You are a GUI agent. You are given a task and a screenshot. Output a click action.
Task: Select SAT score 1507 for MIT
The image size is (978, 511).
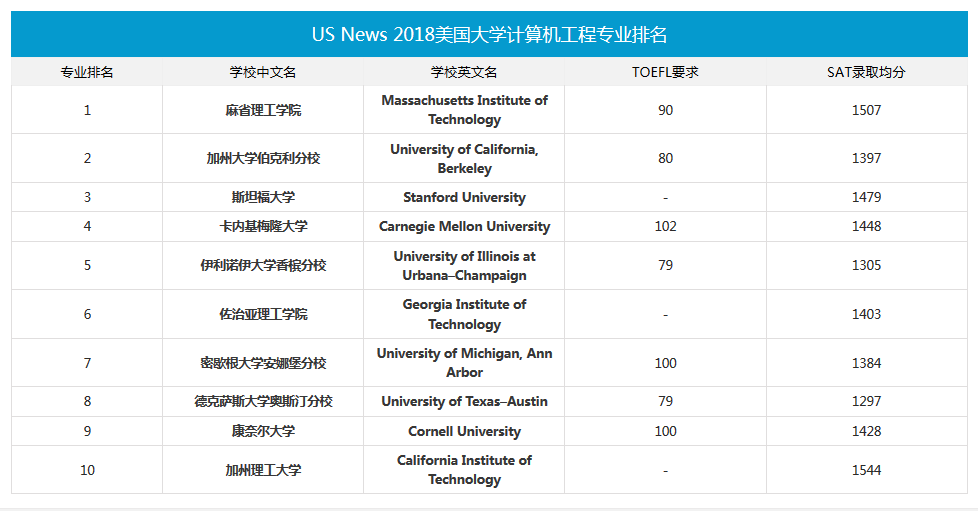pos(866,110)
